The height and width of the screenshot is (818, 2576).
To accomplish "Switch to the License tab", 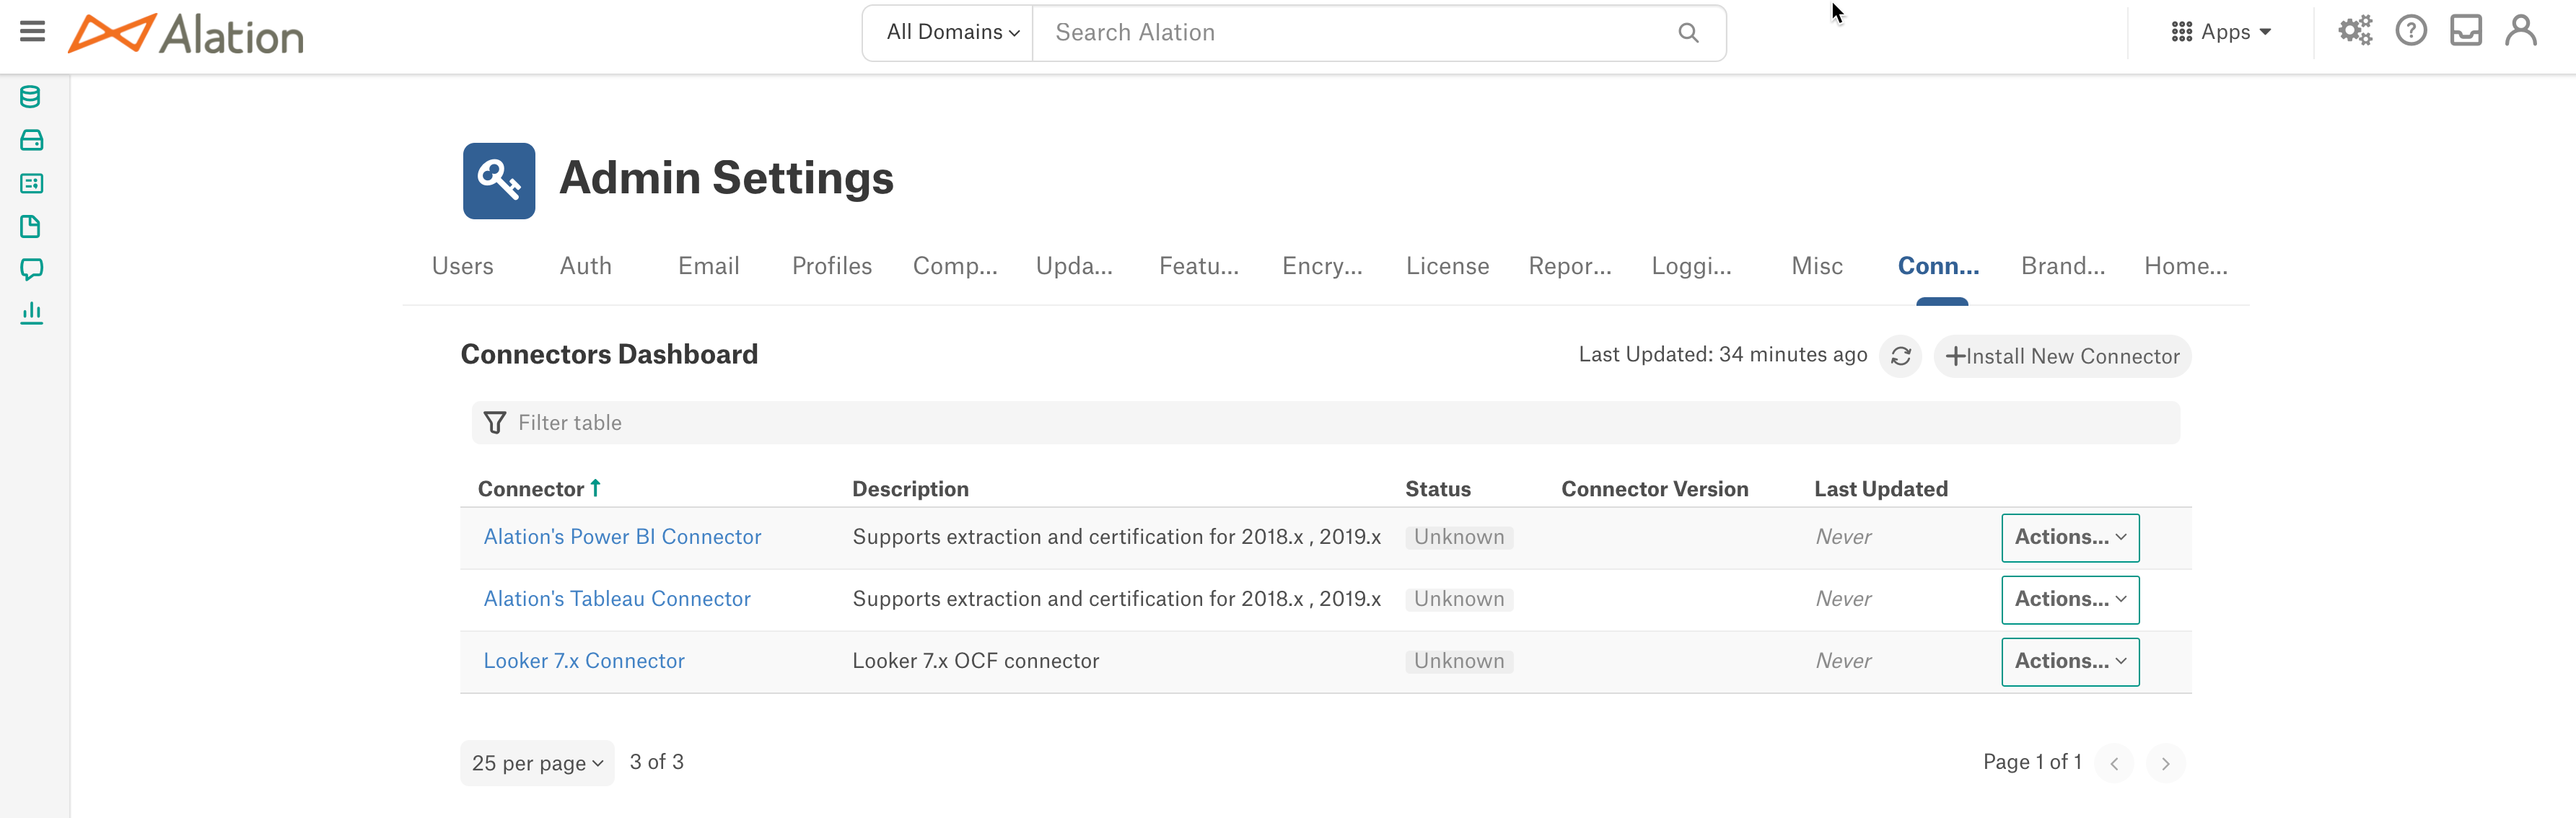I will [x=1447, y=266].
